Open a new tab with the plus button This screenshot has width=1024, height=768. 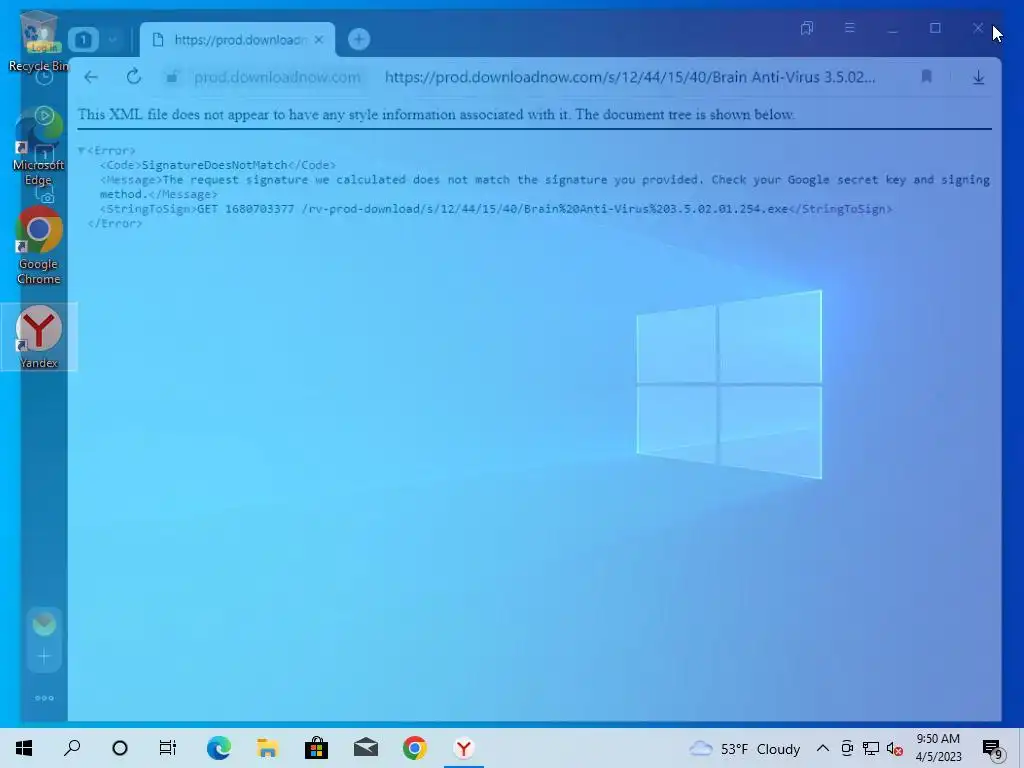359,39
